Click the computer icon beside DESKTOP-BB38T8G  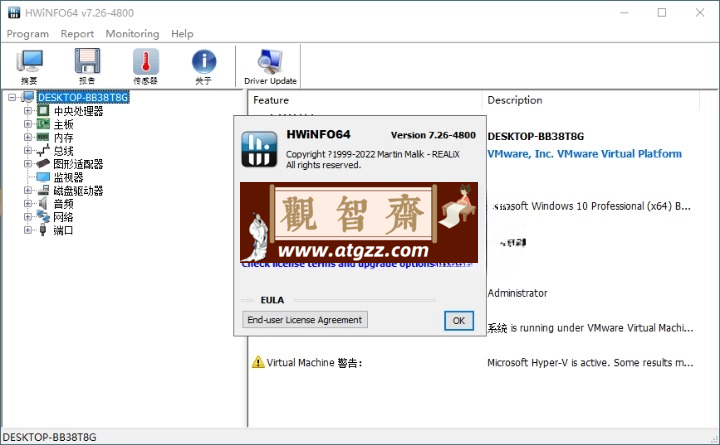click(x=28, y=97)
